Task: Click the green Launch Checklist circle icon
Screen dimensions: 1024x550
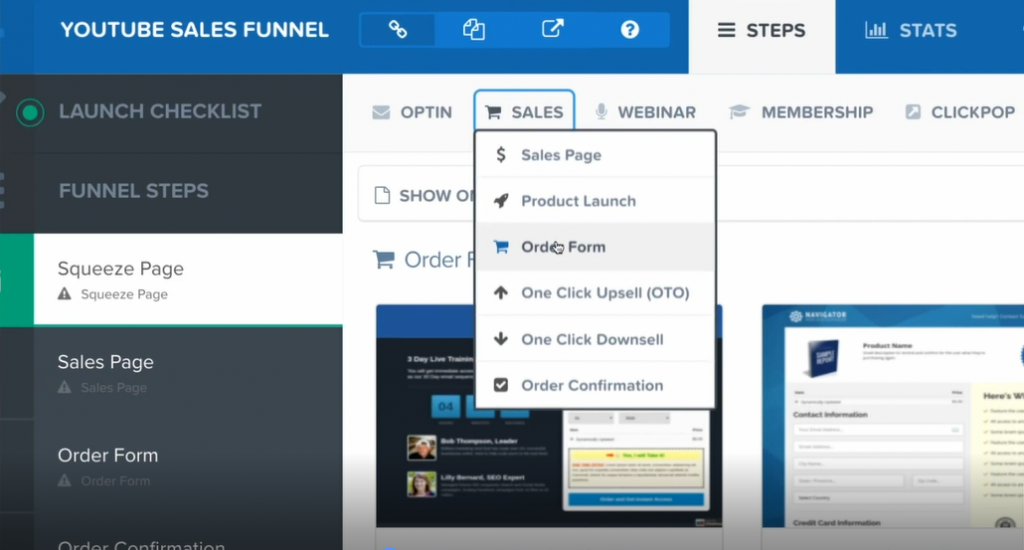Action: click(30, 112)
